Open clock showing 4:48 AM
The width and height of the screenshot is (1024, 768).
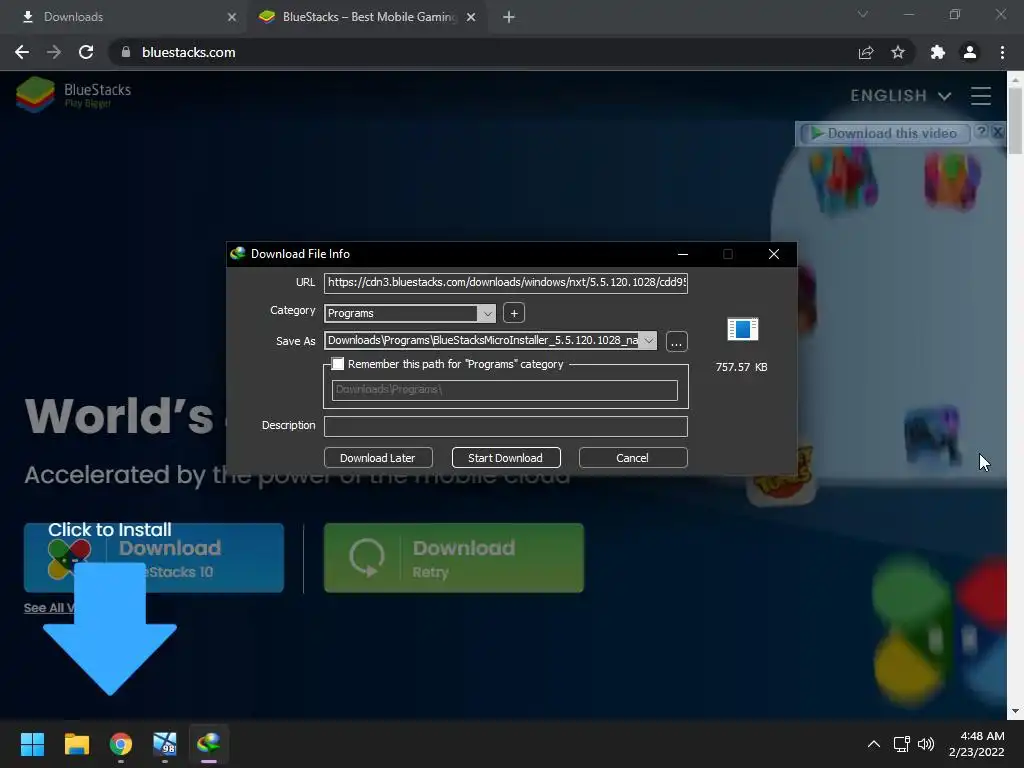[977, 744]
